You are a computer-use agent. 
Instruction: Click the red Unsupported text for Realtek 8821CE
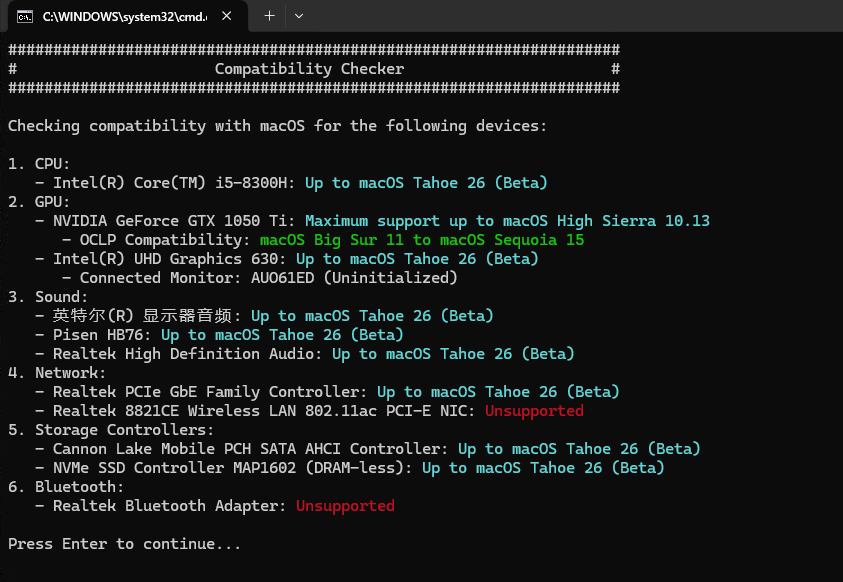pyautogui.click(x=534, y=411)
